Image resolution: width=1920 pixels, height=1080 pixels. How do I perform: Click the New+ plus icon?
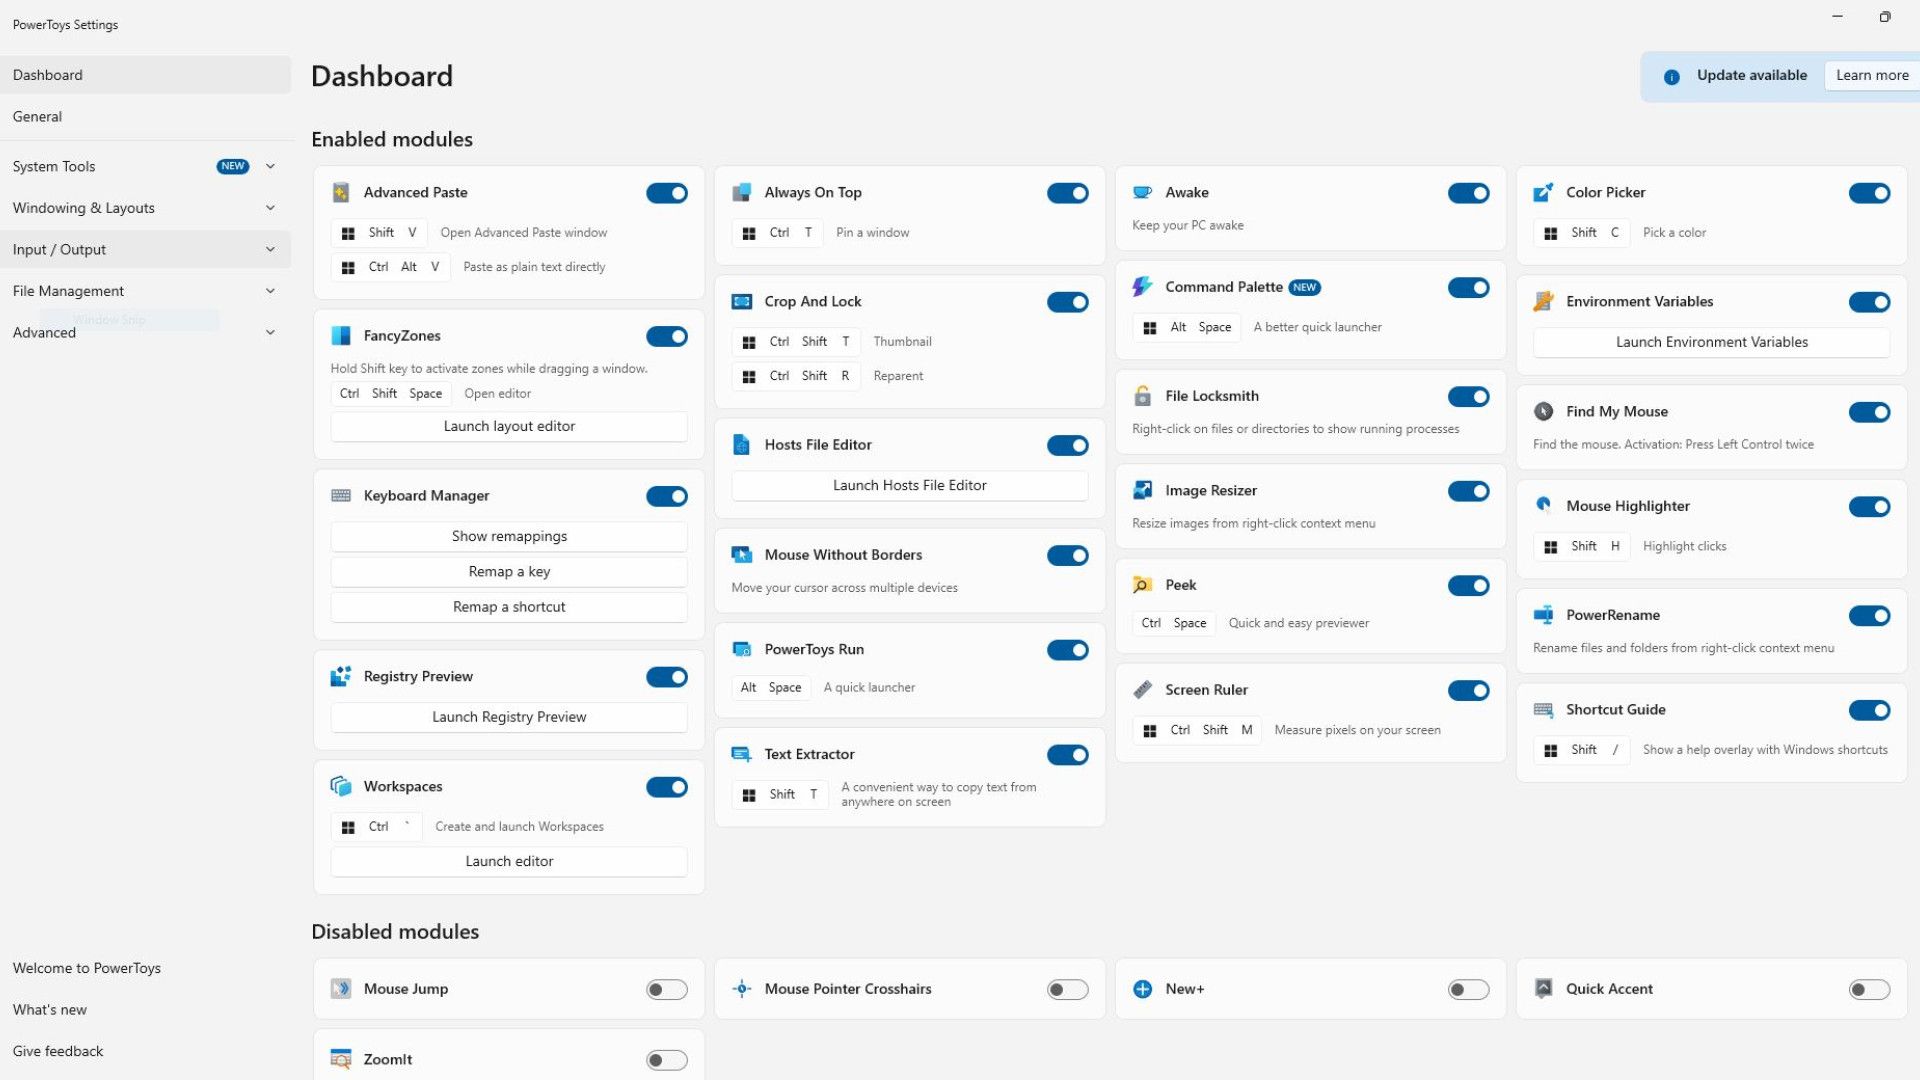(x=1142, y=988)
